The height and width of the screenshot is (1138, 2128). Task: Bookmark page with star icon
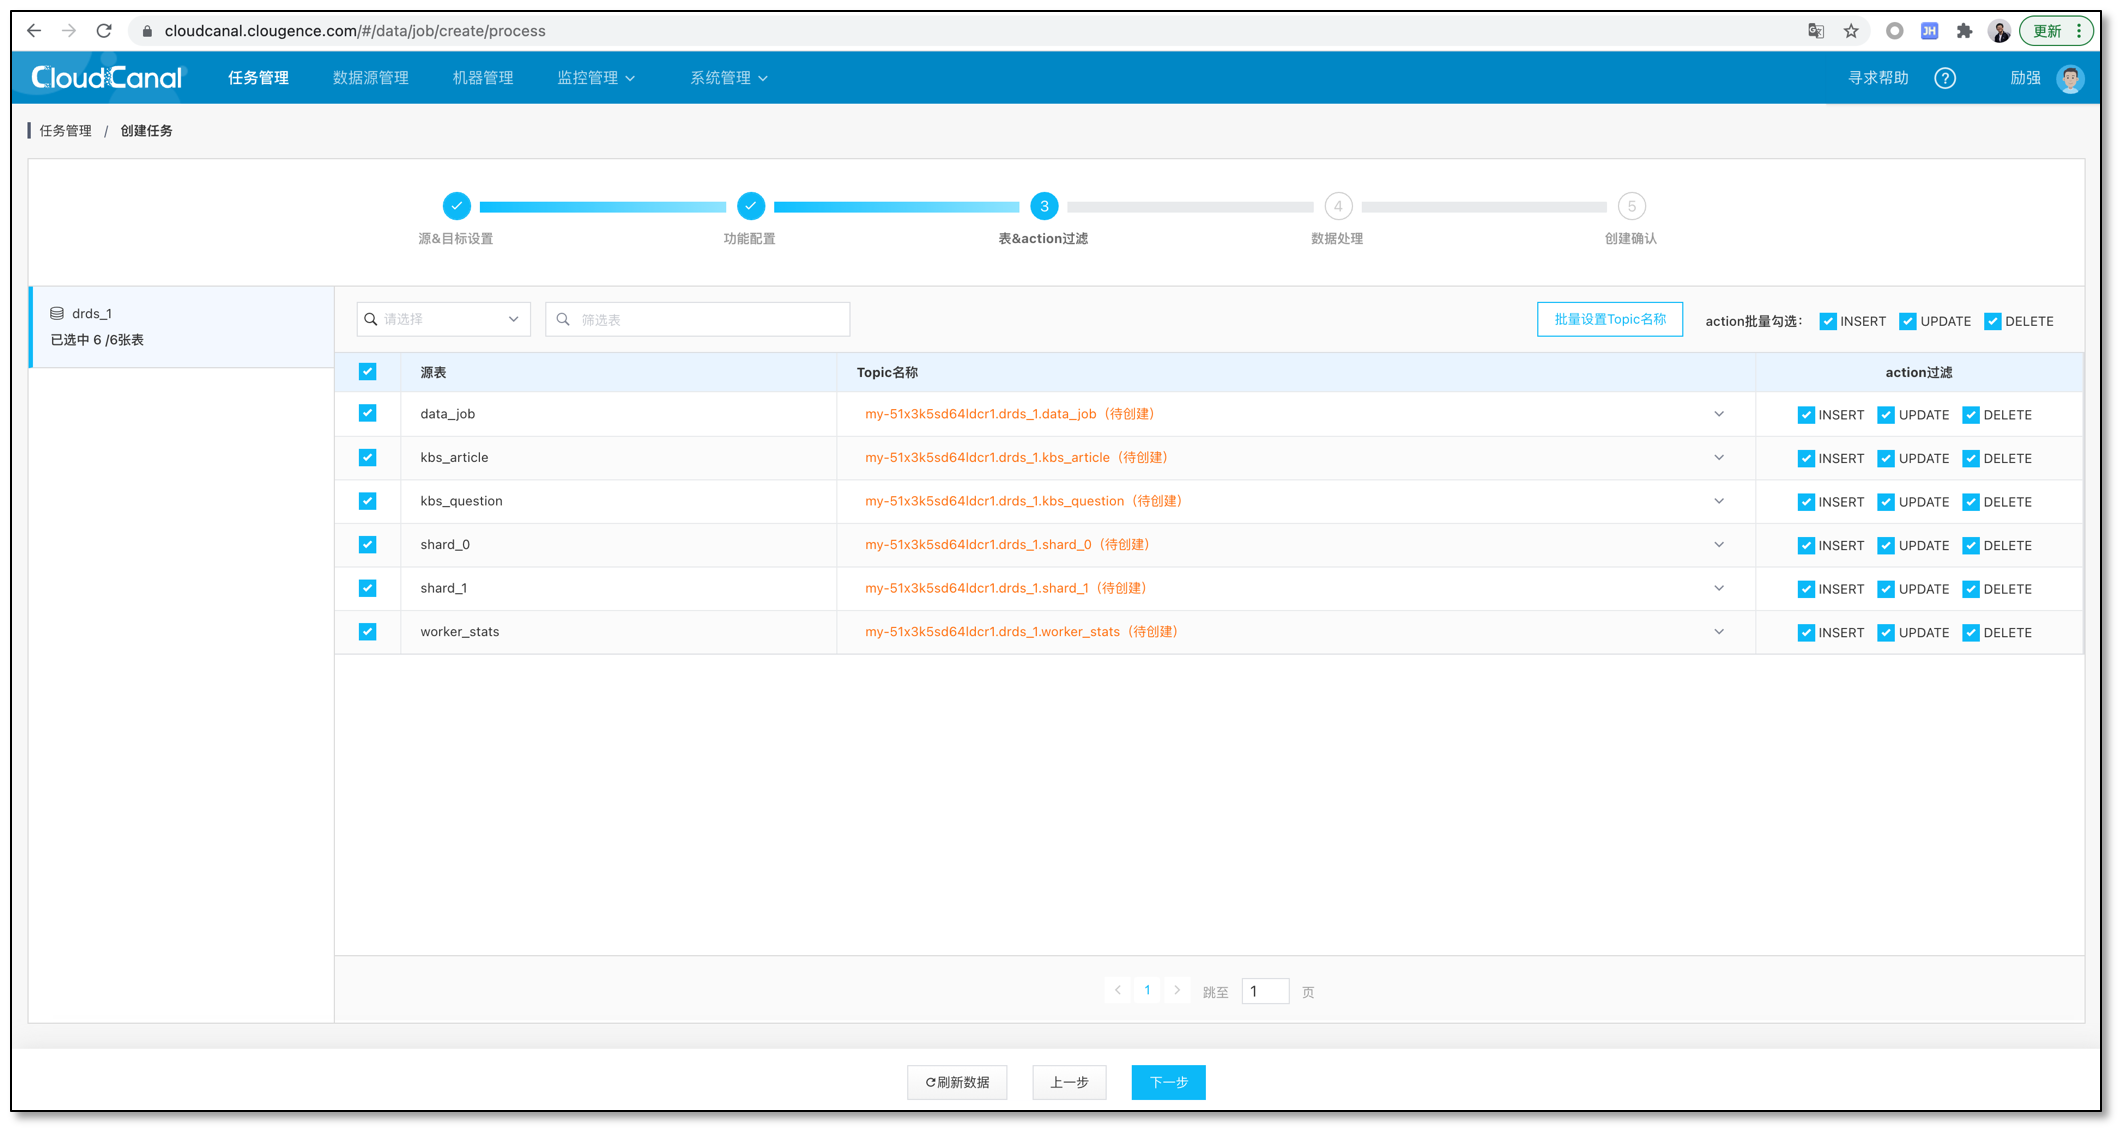1851,31
